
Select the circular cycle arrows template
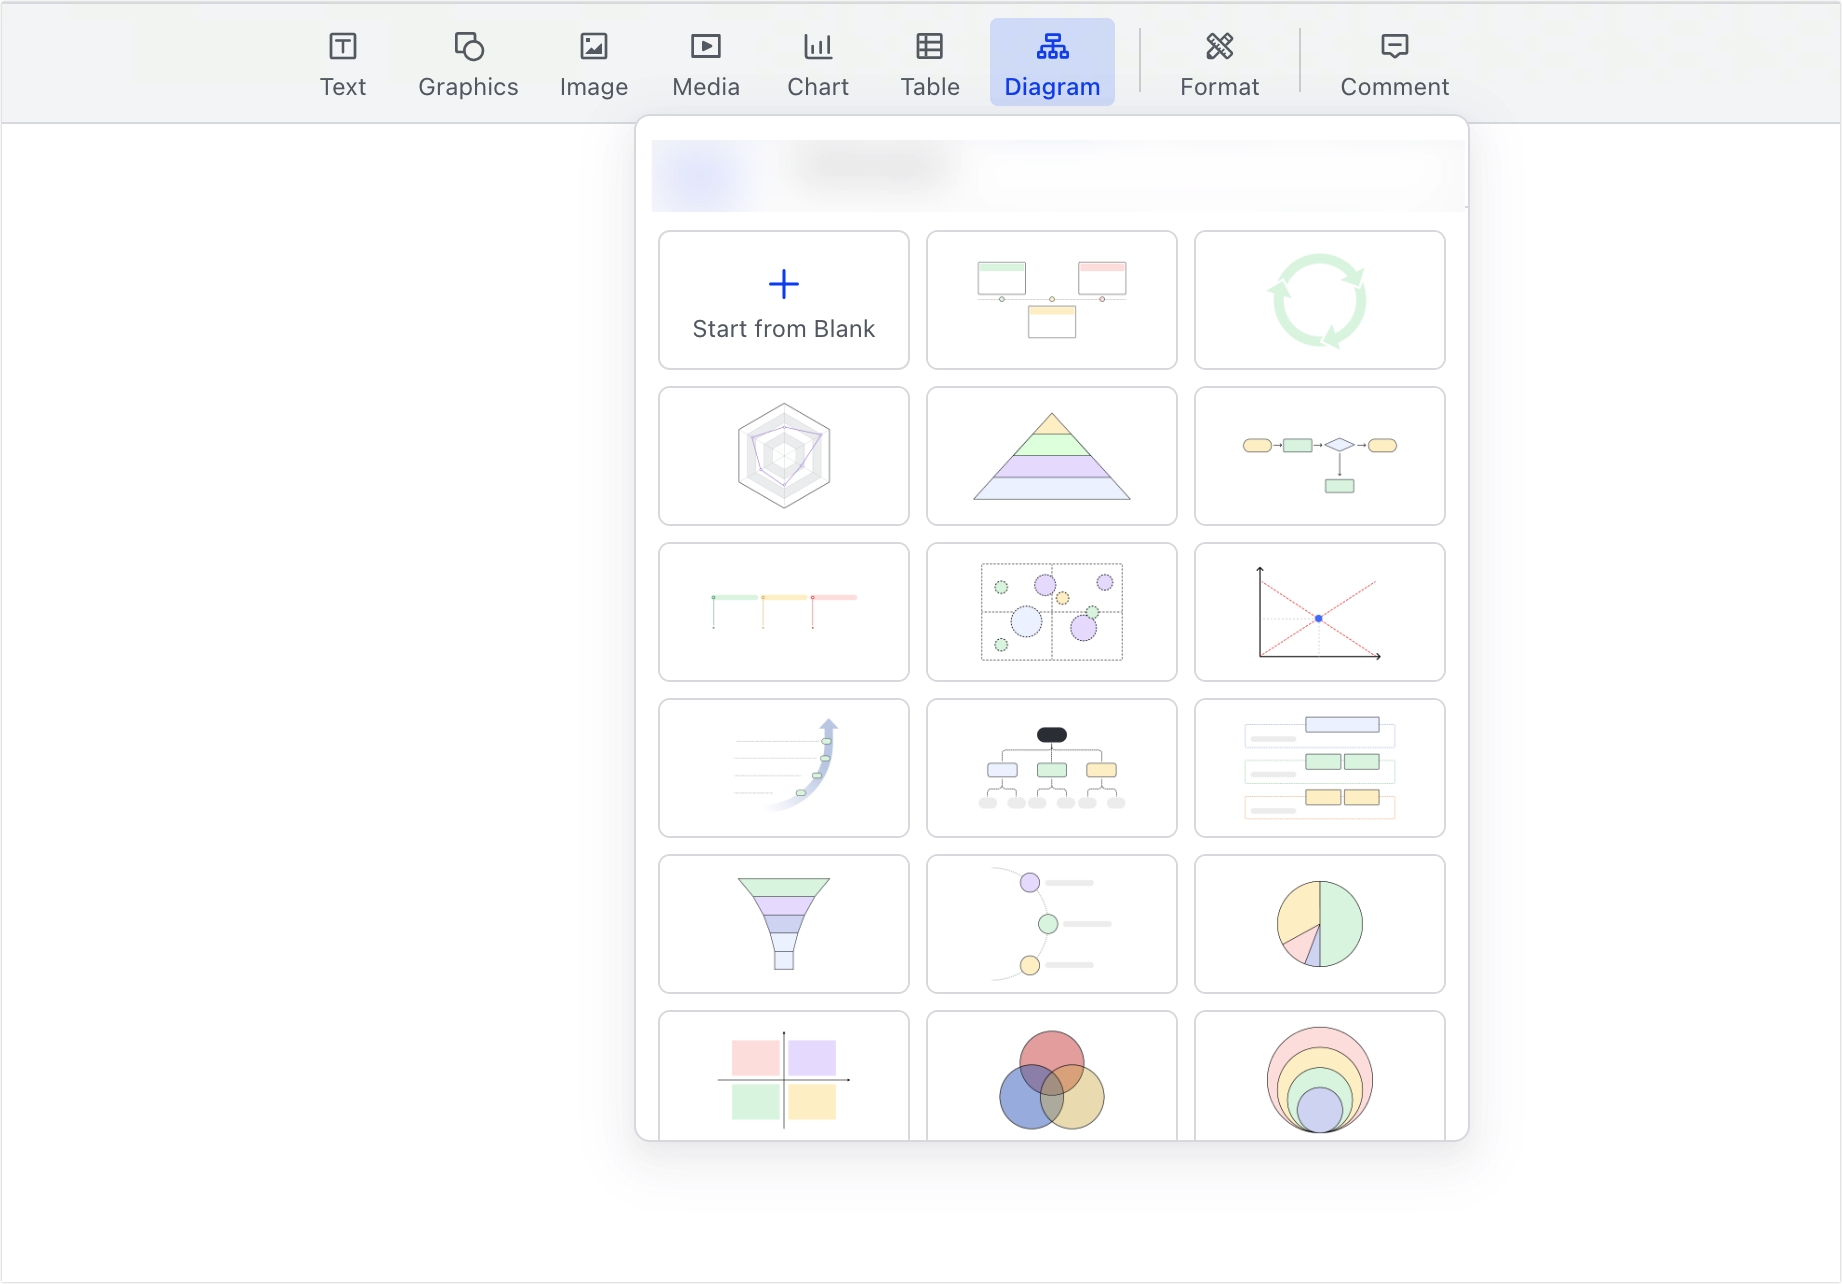pyautogui.click(x=1320, y=300)
